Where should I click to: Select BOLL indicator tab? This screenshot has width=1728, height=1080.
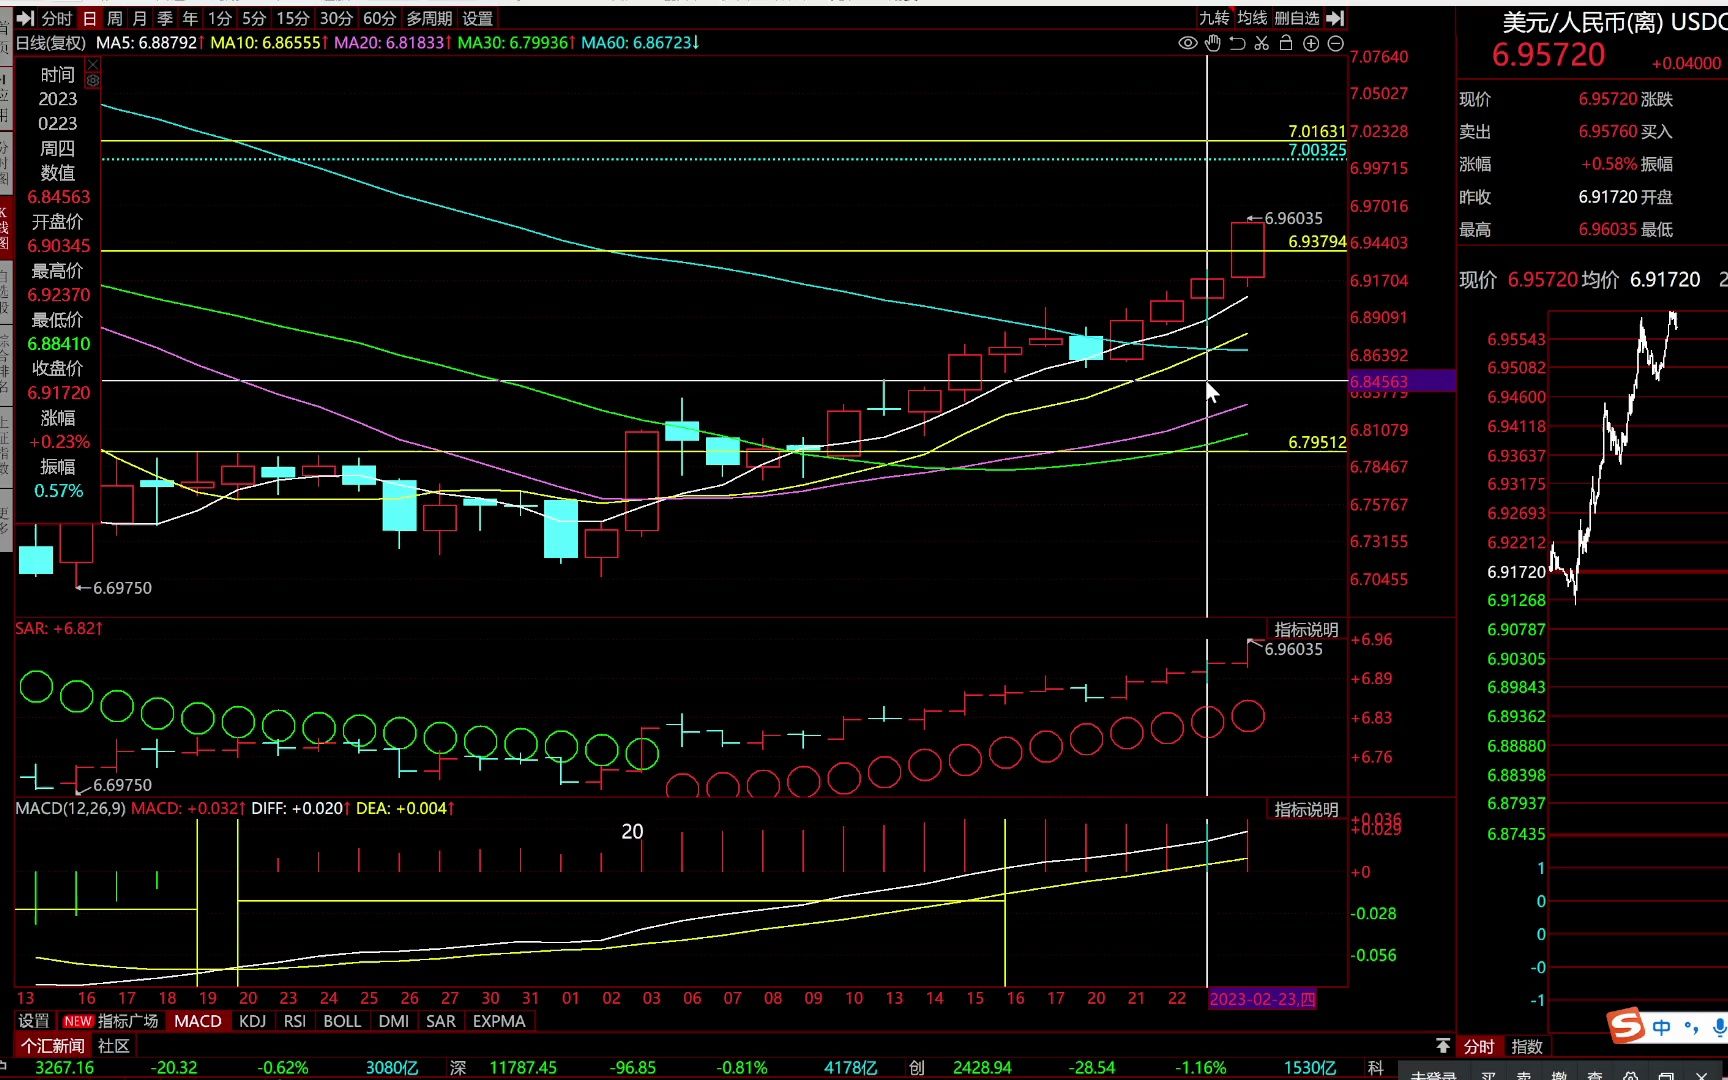[x=342, y=1021]
